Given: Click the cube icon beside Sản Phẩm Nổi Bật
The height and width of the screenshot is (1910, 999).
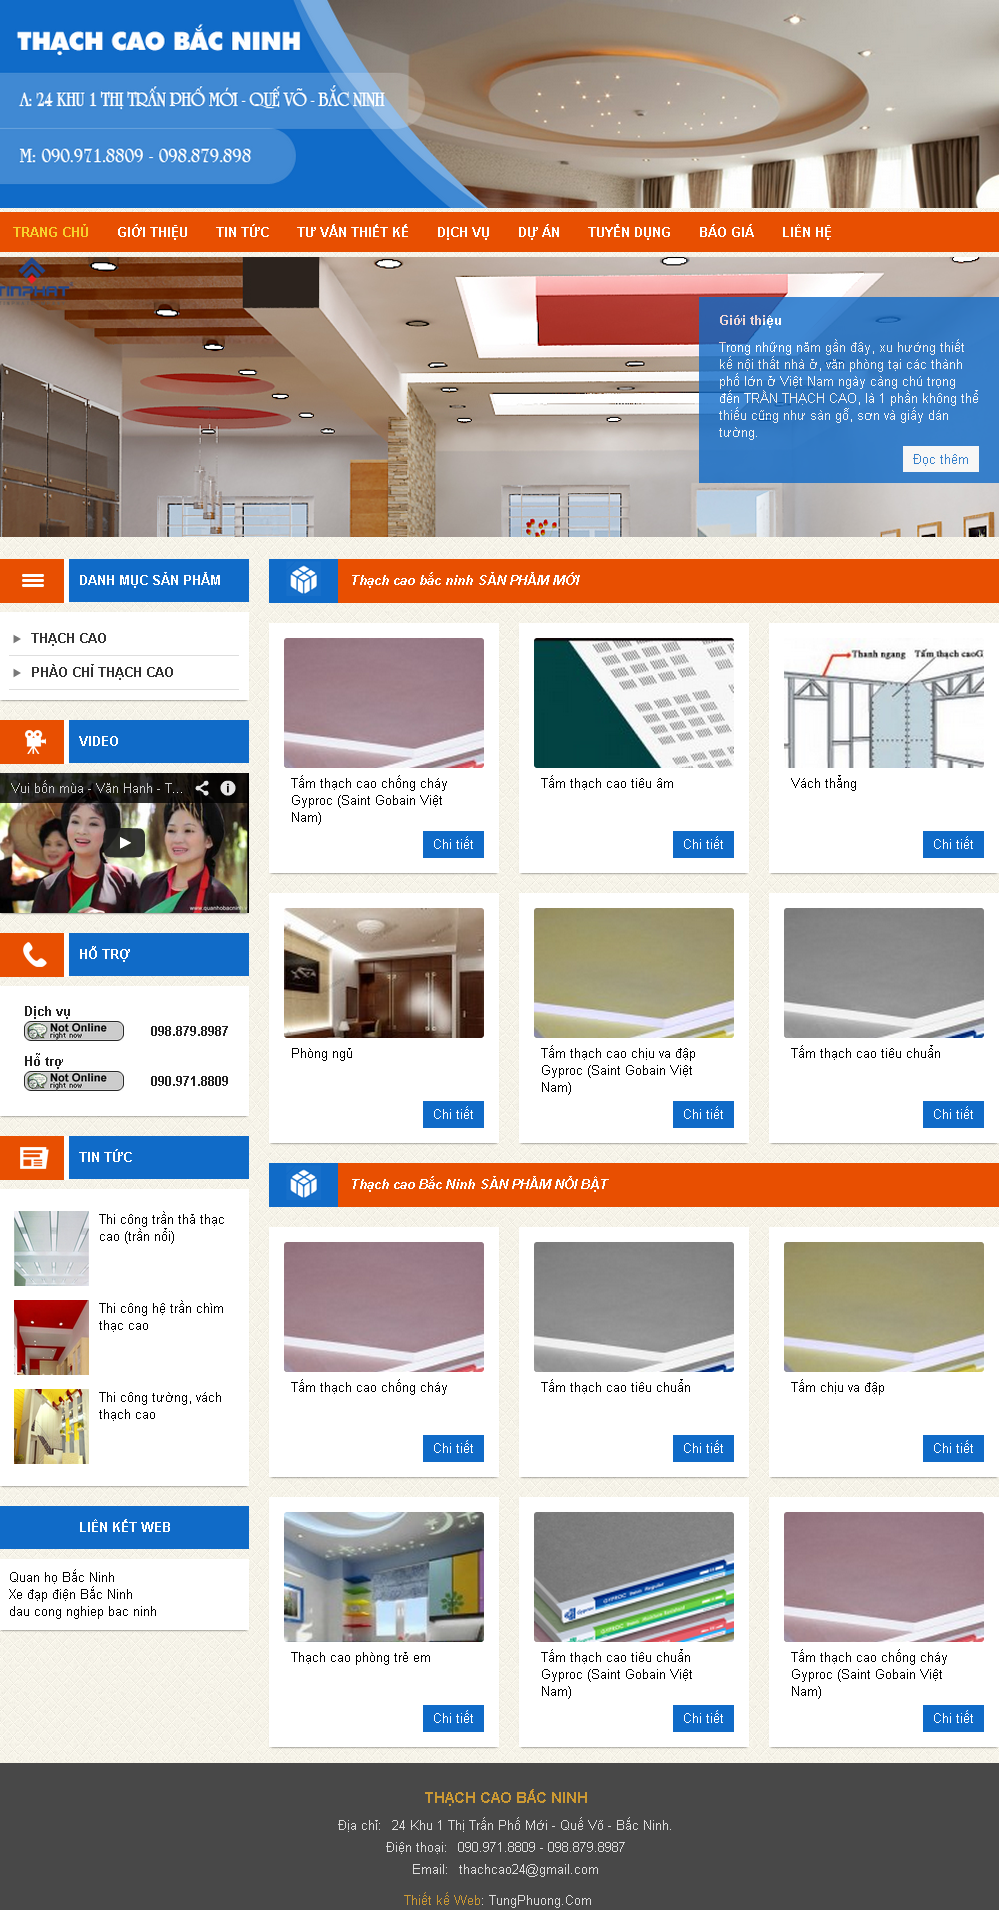Looking at the screenshot, I should pyautogui.click(x=303, y=1185).
